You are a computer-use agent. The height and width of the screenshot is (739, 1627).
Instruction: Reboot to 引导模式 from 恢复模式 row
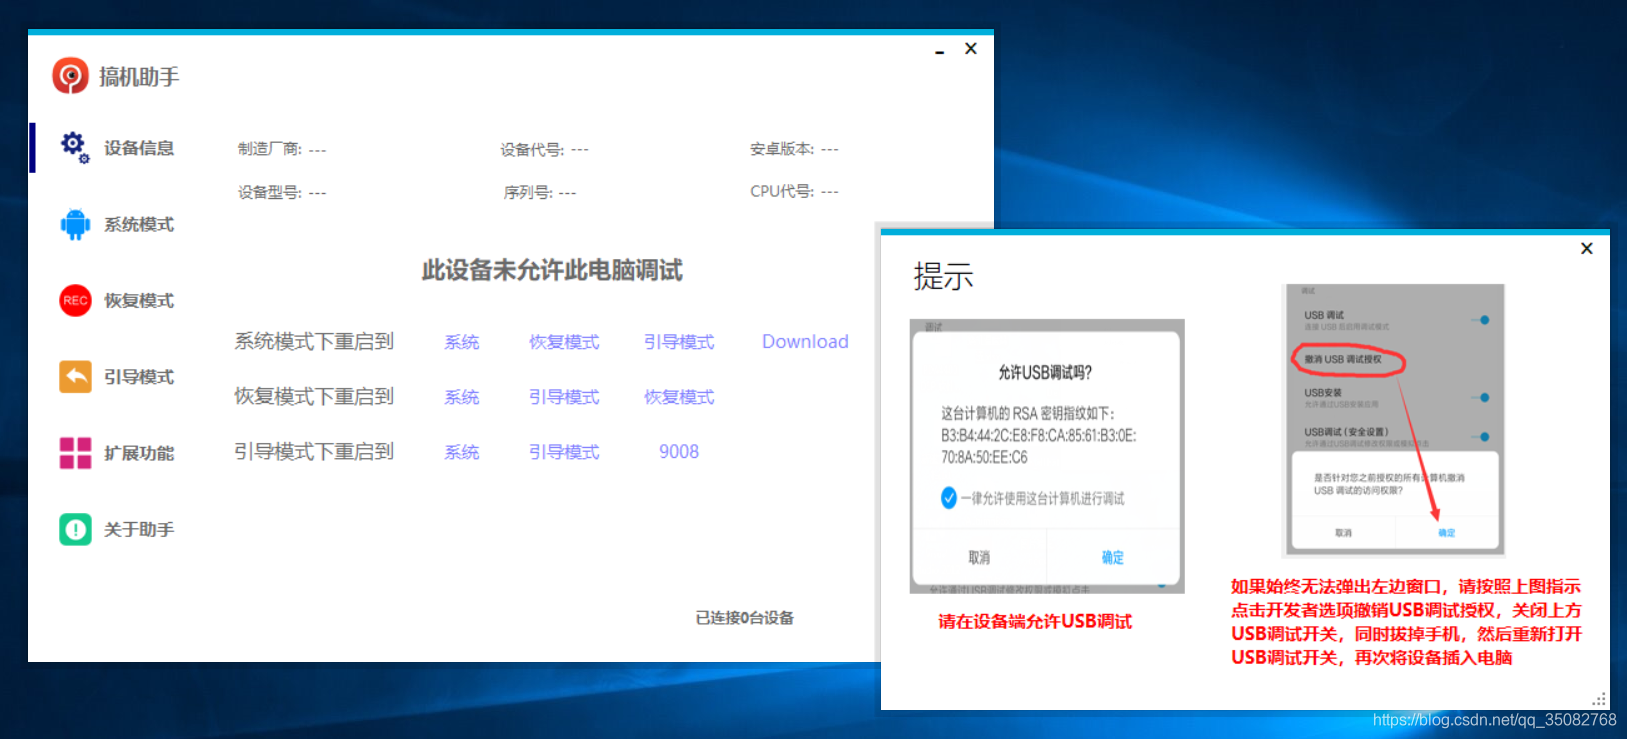pos(564,397)
